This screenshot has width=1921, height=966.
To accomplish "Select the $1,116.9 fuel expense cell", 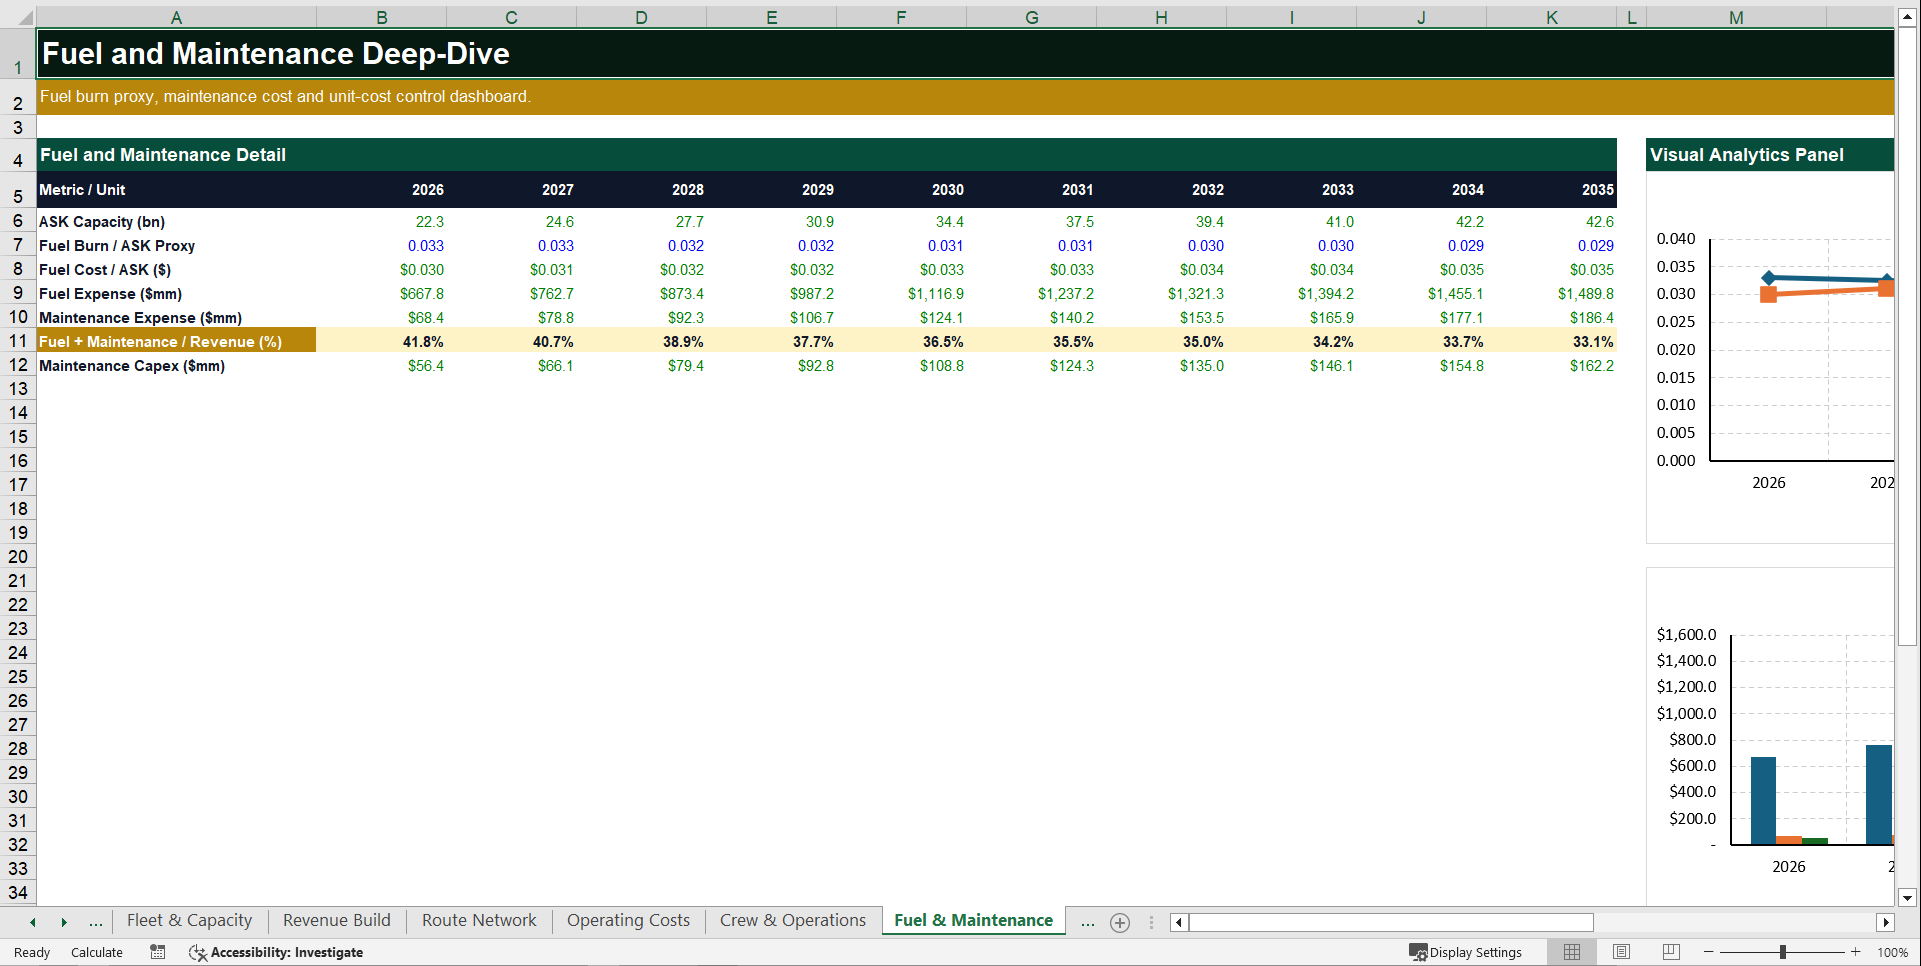I will [x=901, y=294].
